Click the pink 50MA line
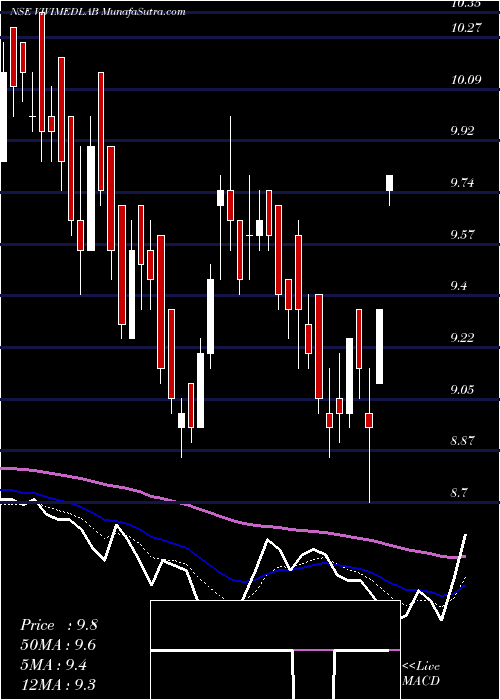The image size is (500, 700). (x=232, y=521)
